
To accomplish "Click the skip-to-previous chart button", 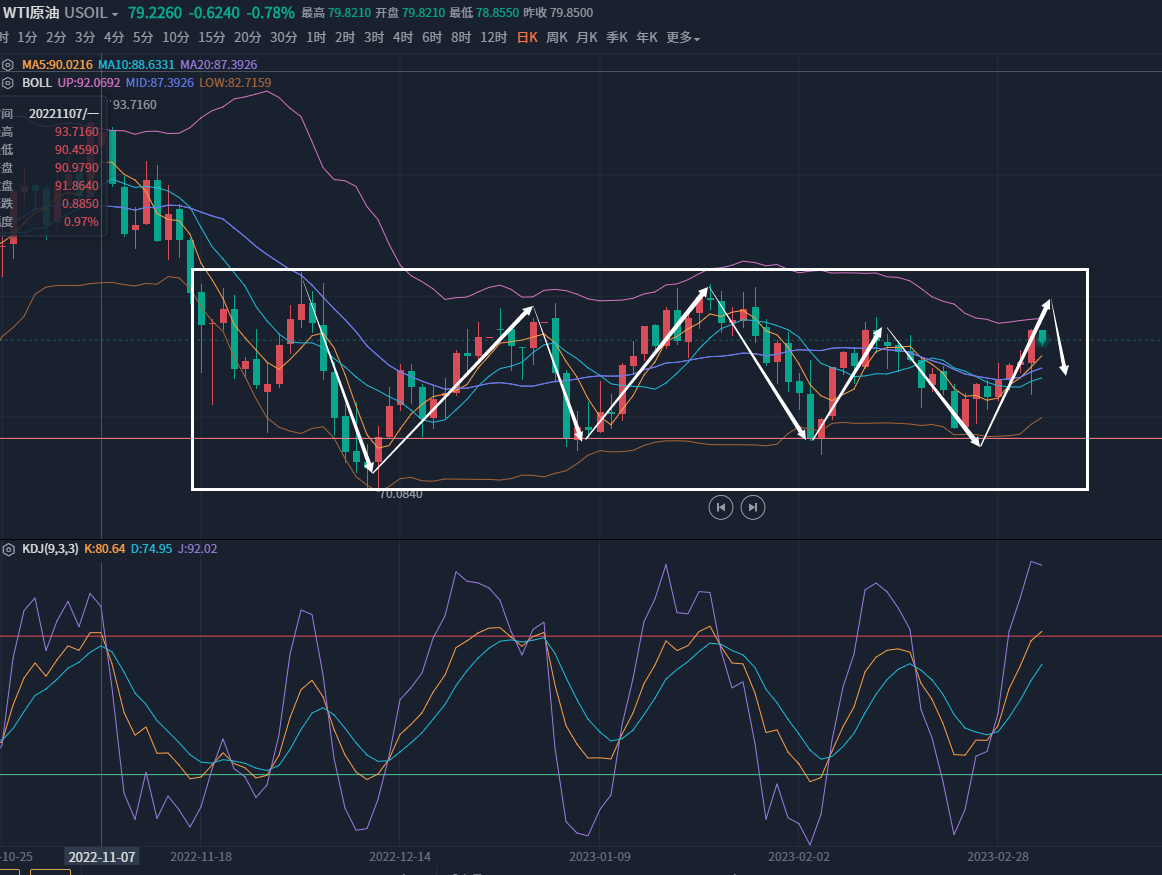I will 720,507.
